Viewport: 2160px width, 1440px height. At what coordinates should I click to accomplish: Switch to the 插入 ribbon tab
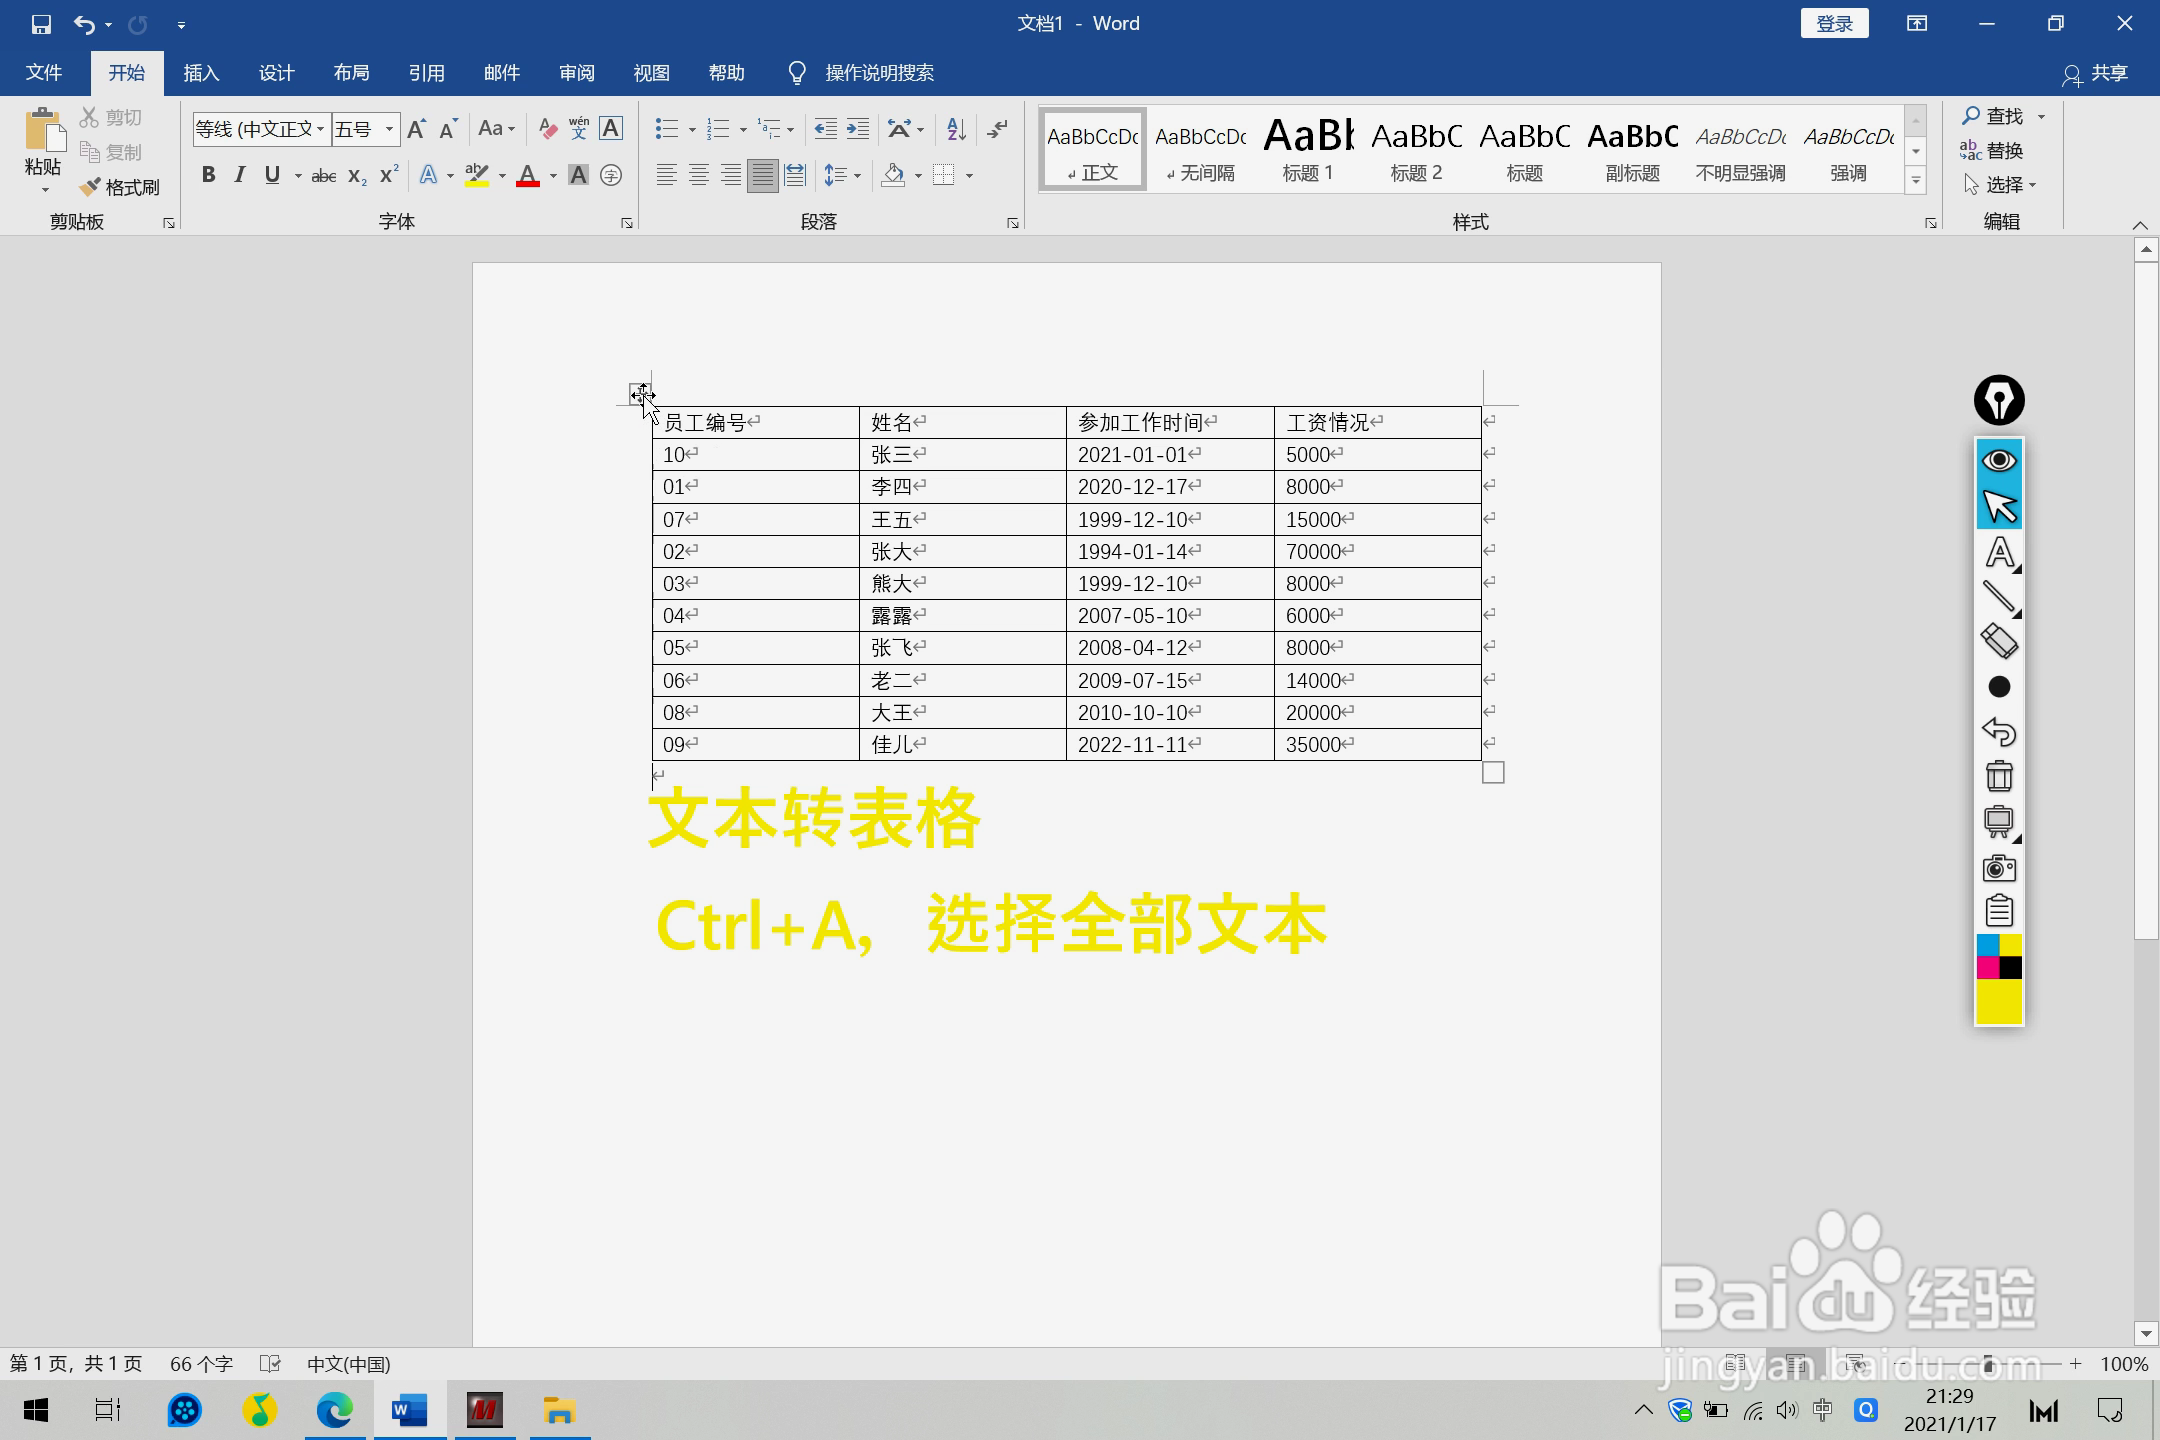(201, 72)
